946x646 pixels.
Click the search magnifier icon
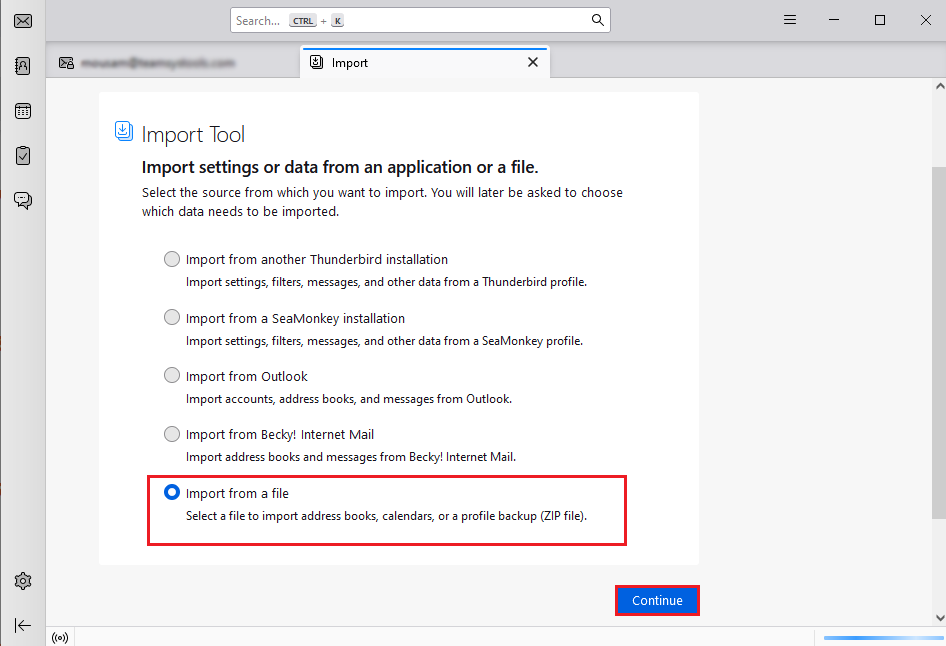click(x=597, y=20)
